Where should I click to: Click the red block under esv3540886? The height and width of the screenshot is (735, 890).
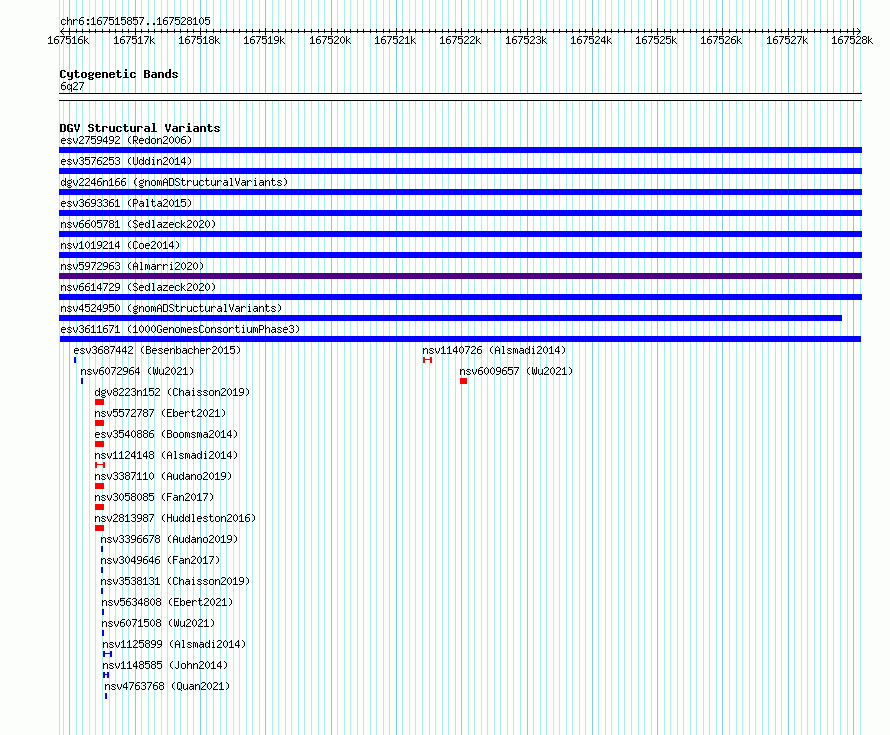coord(99,444)
